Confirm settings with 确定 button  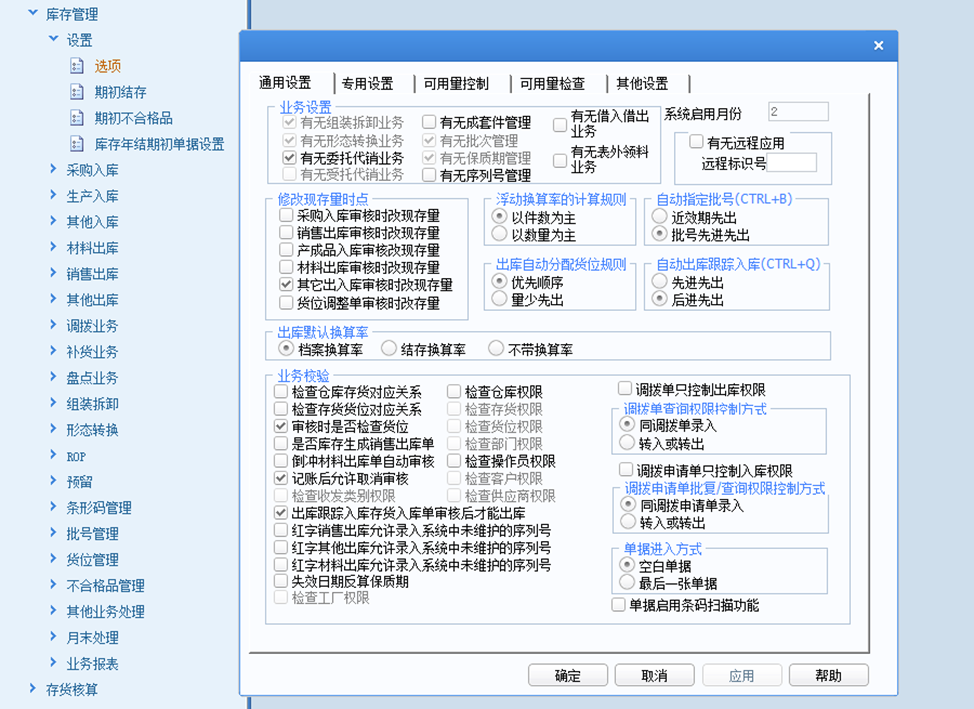click(x=568, y=675)
